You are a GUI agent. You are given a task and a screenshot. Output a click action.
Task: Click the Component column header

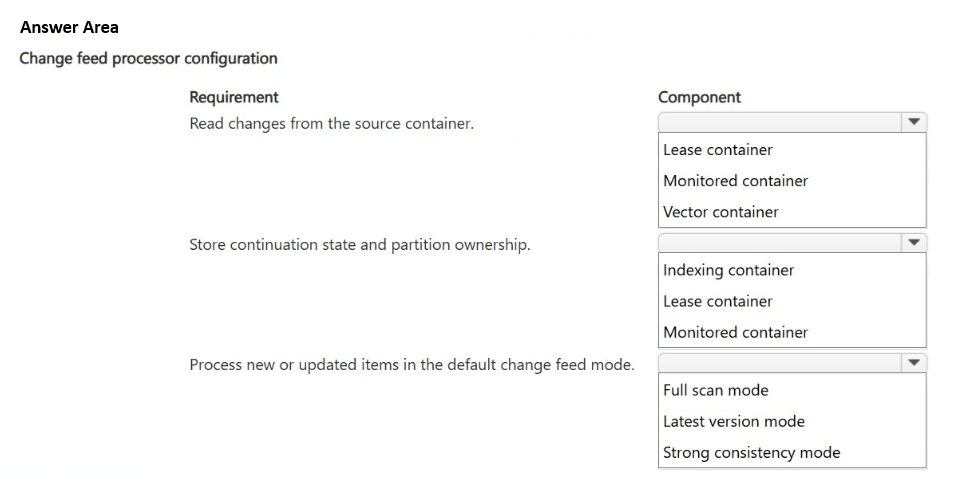699,97
